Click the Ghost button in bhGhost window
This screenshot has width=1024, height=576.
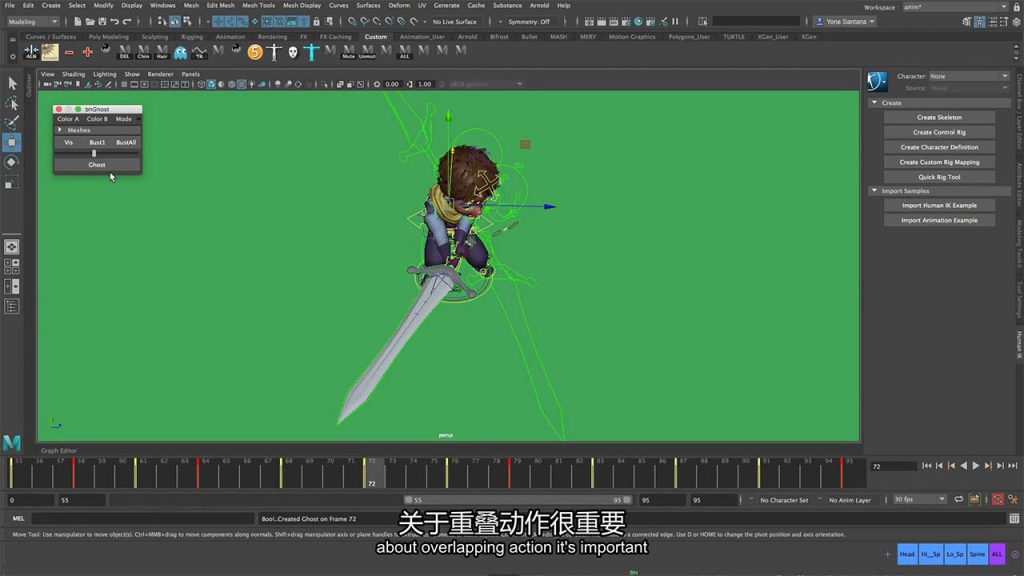click(97, 165)
